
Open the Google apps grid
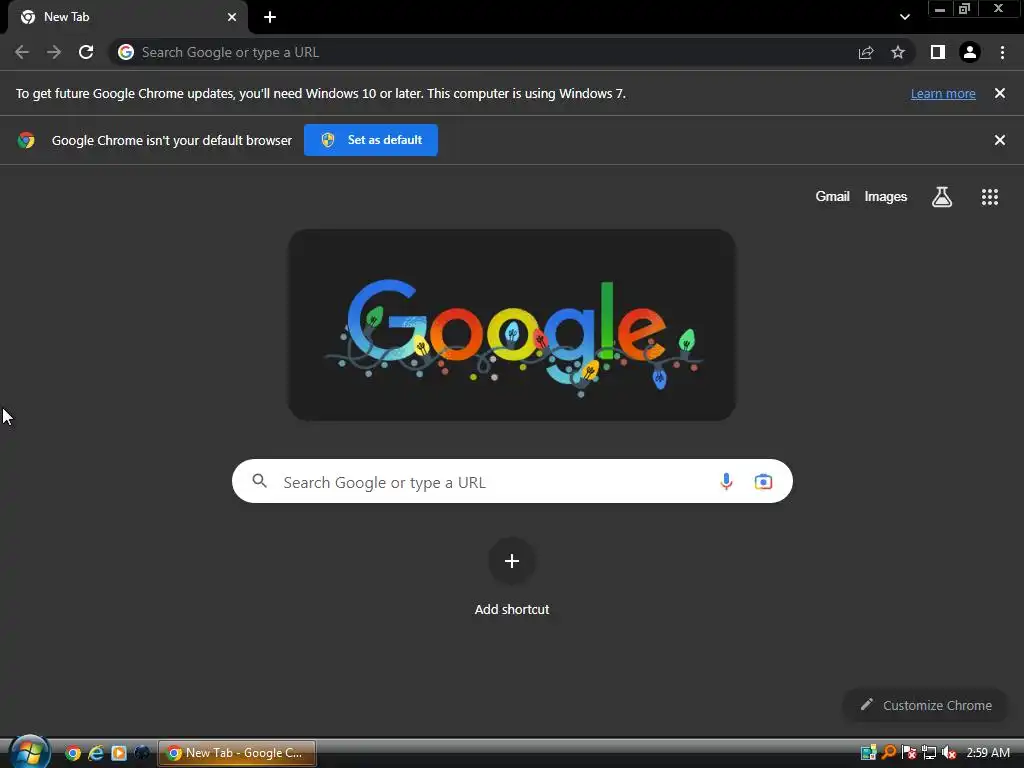tap(990, 197)
